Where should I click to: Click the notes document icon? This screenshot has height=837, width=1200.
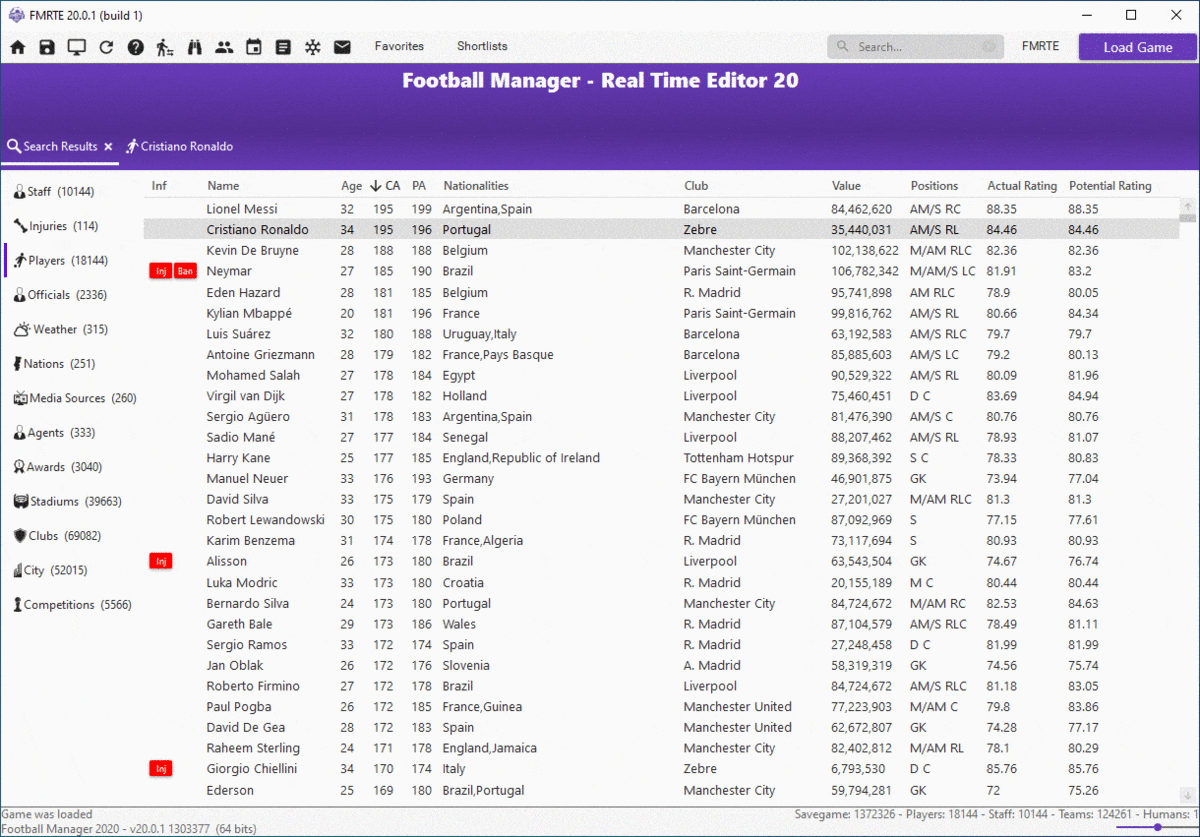pos(283,47)
